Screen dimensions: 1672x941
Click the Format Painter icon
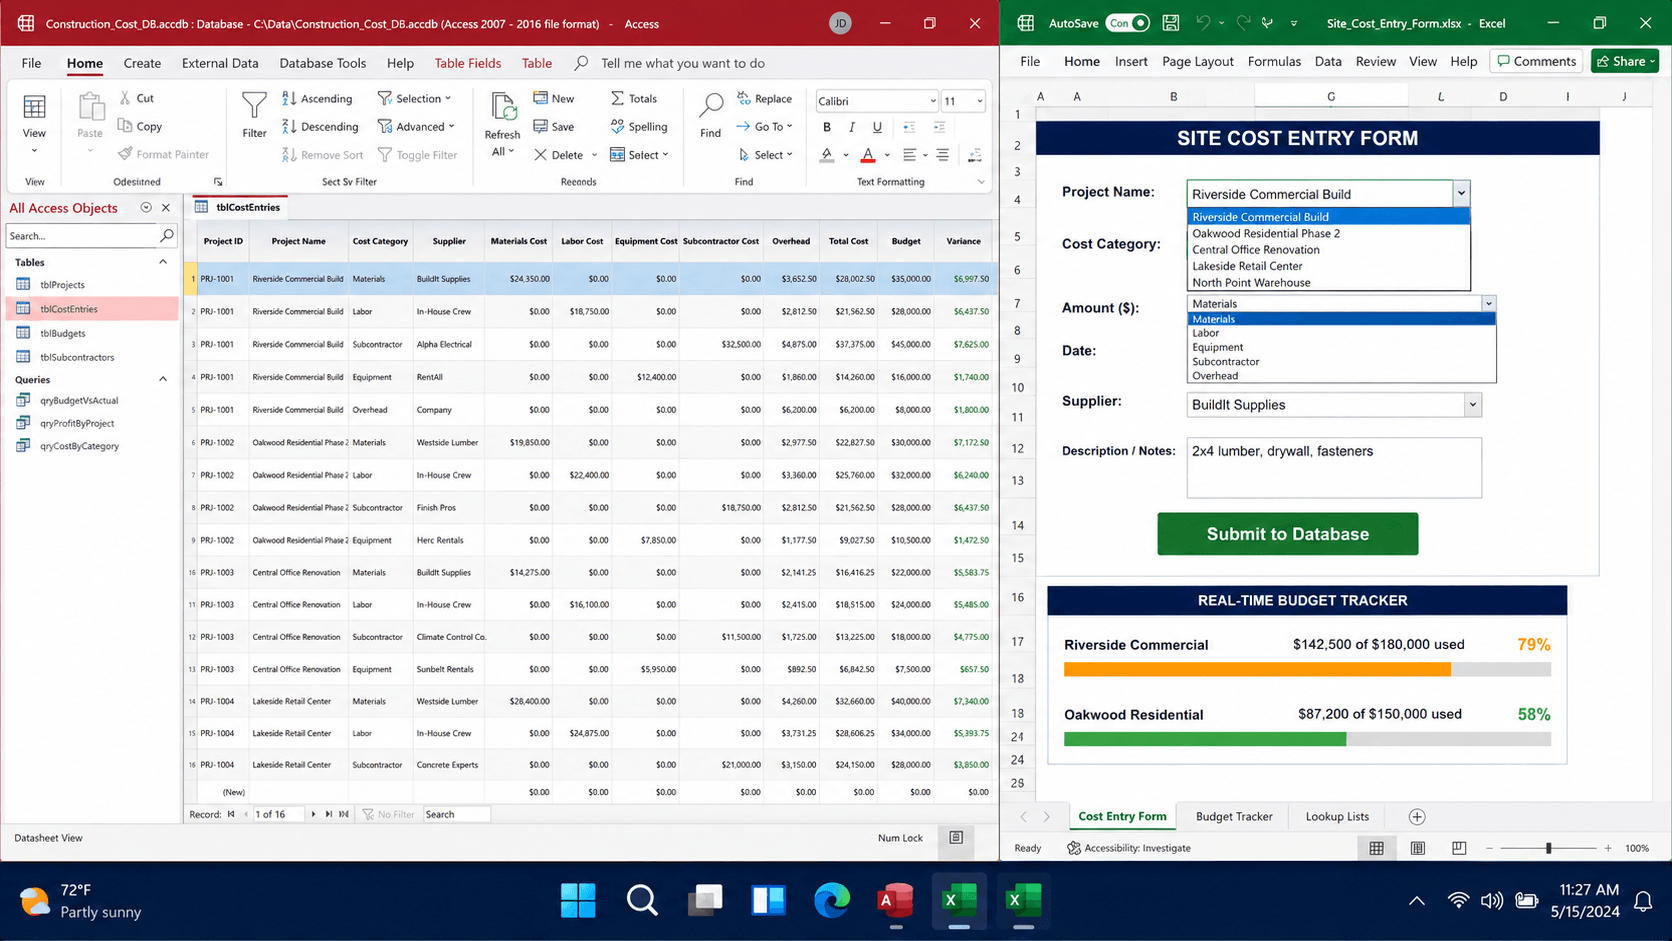(x=125, y=154)
